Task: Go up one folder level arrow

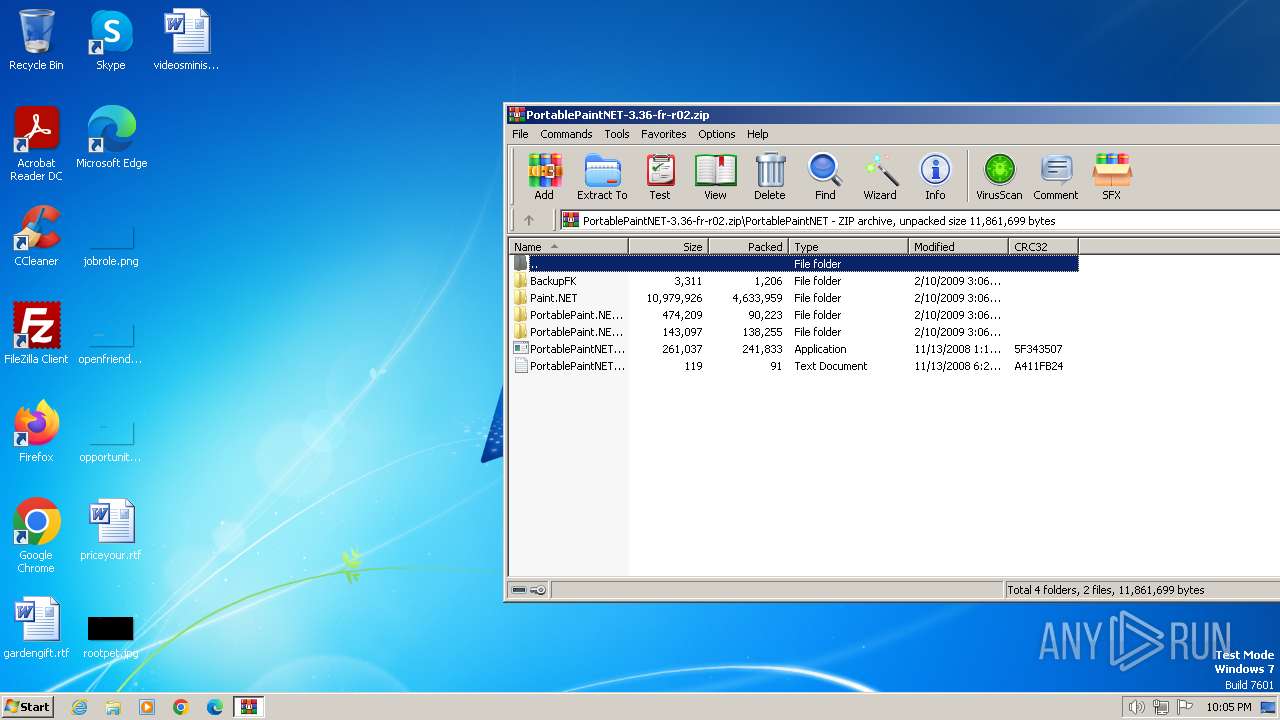Action: (x=529, y=220)
